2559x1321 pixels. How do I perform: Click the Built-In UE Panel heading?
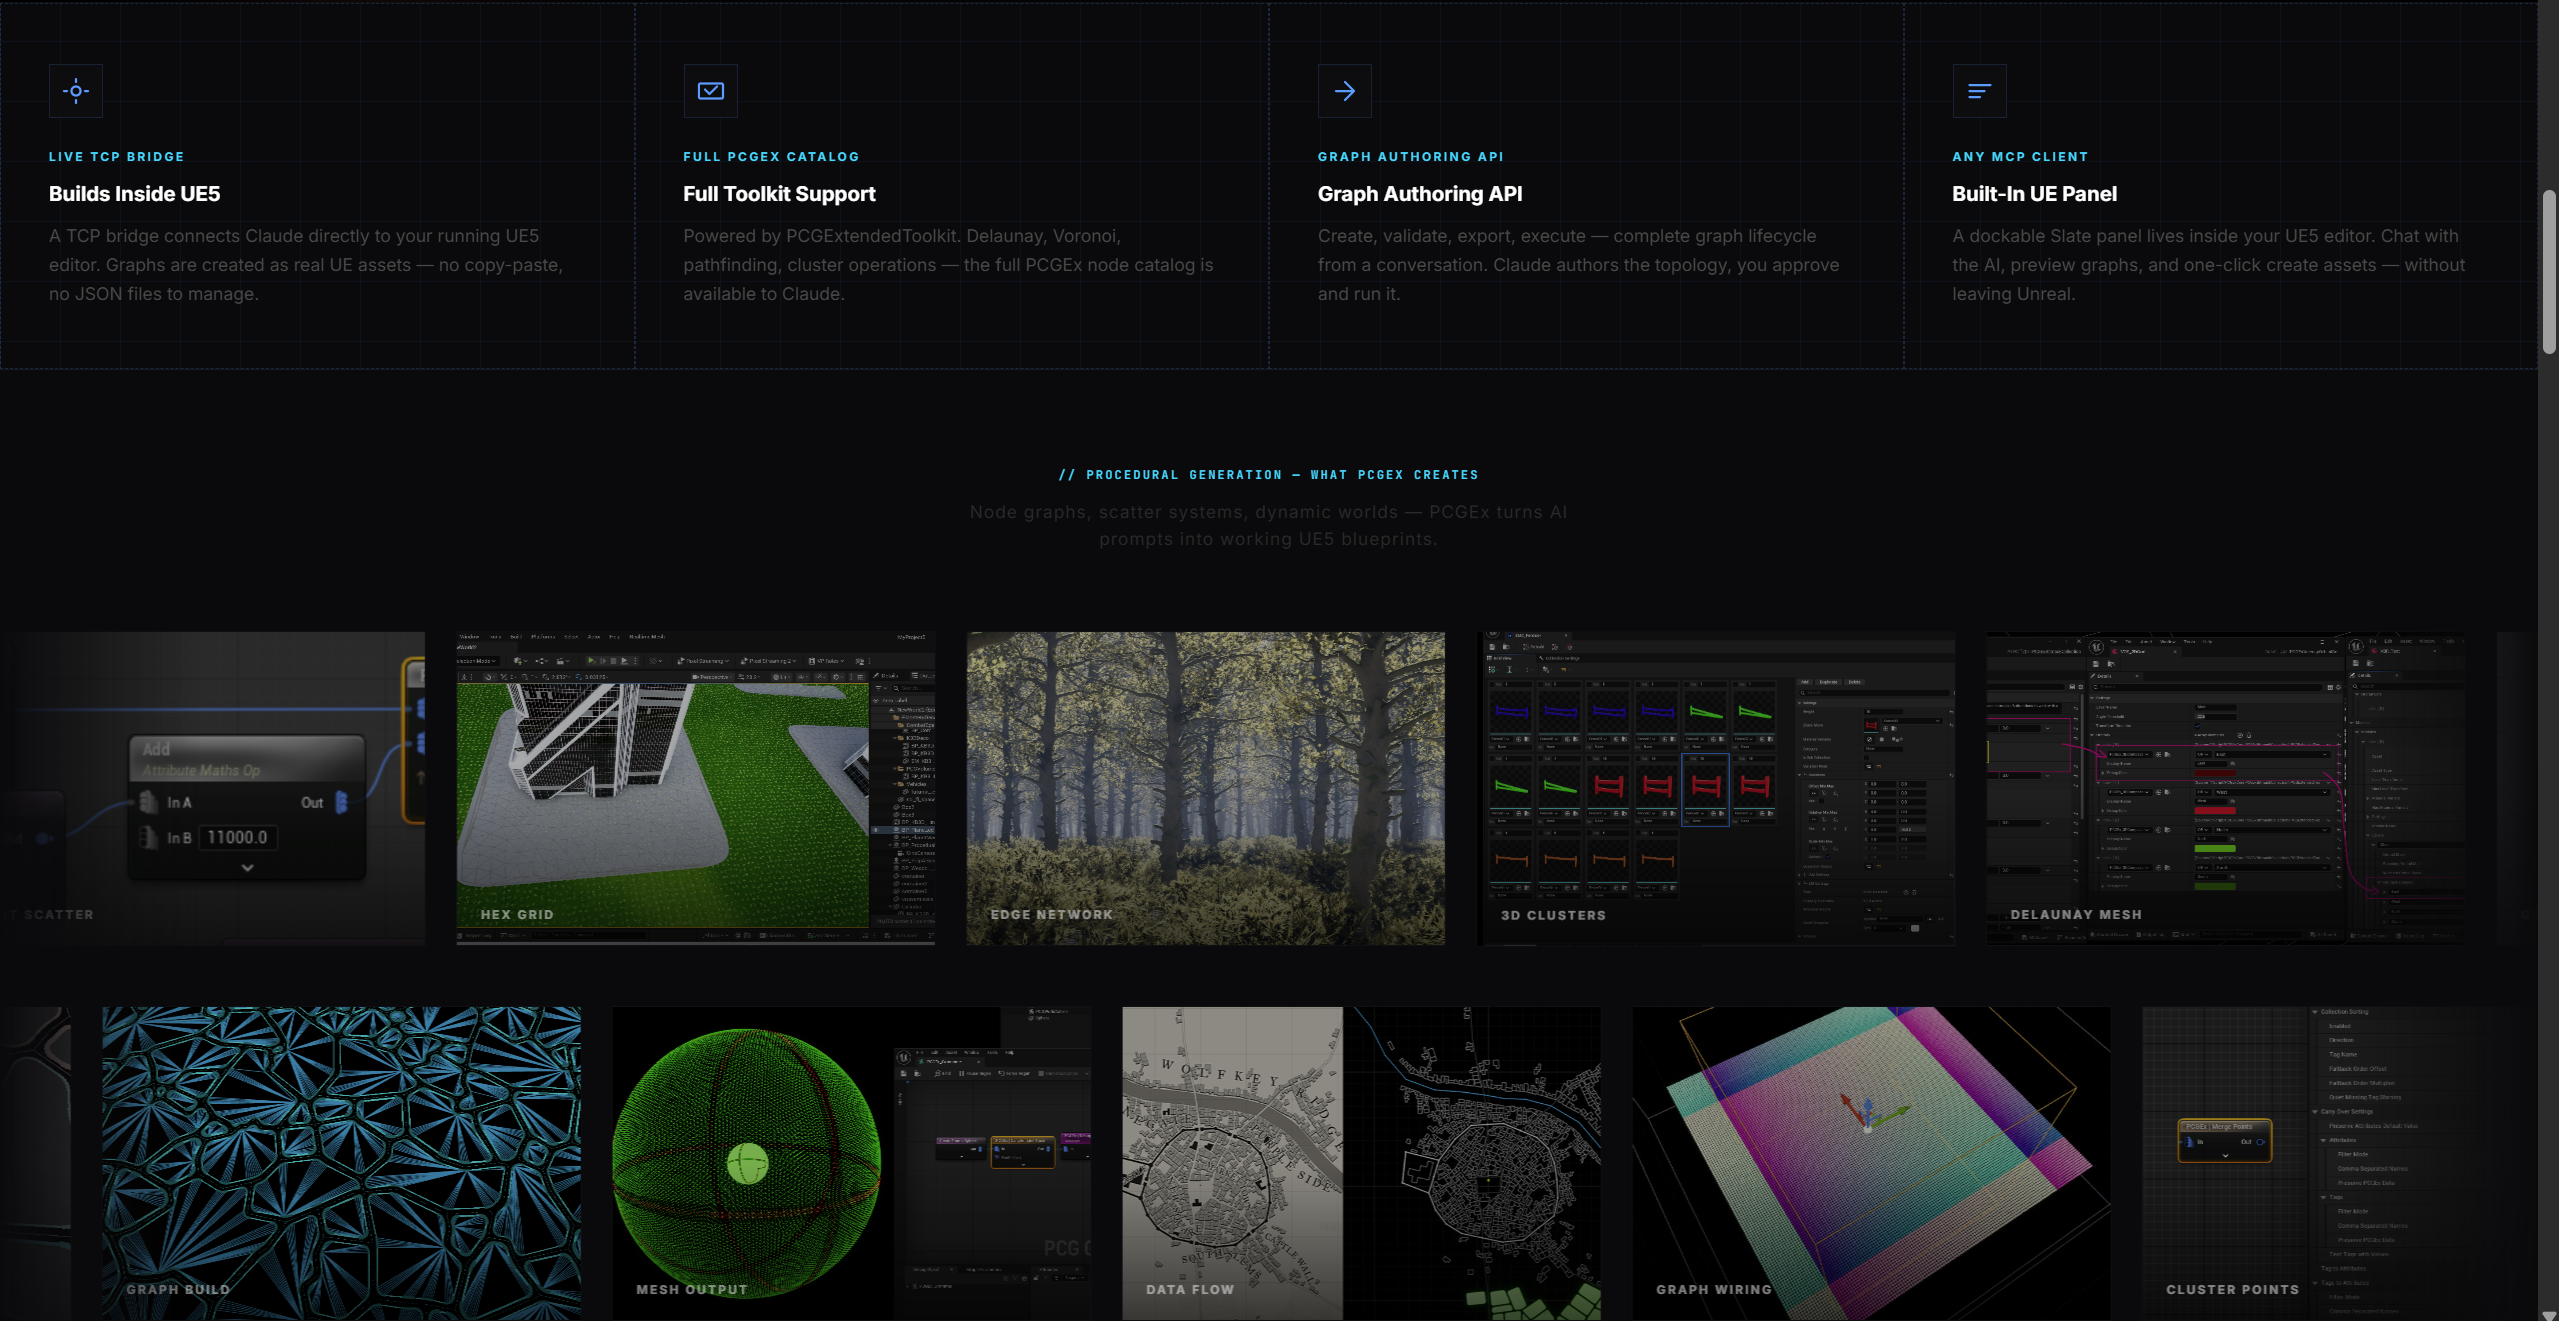click(2034, 194)
